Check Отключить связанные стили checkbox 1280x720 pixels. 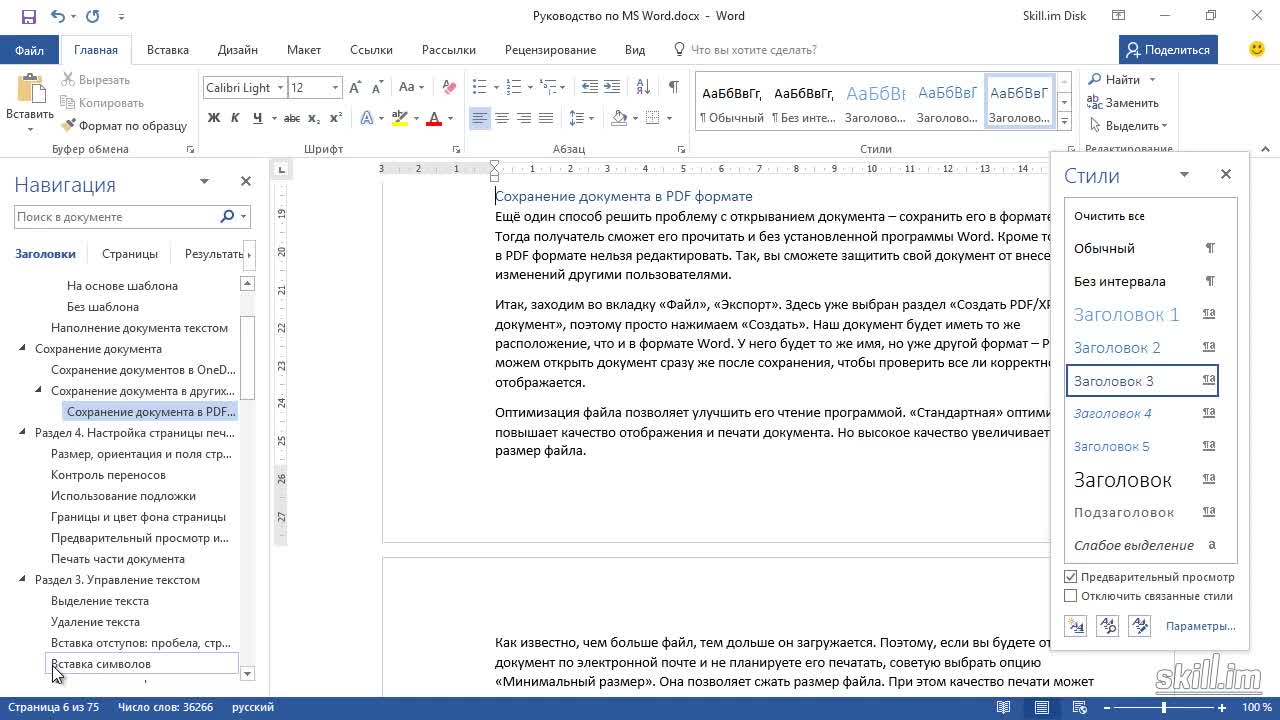click(1071, 596)
